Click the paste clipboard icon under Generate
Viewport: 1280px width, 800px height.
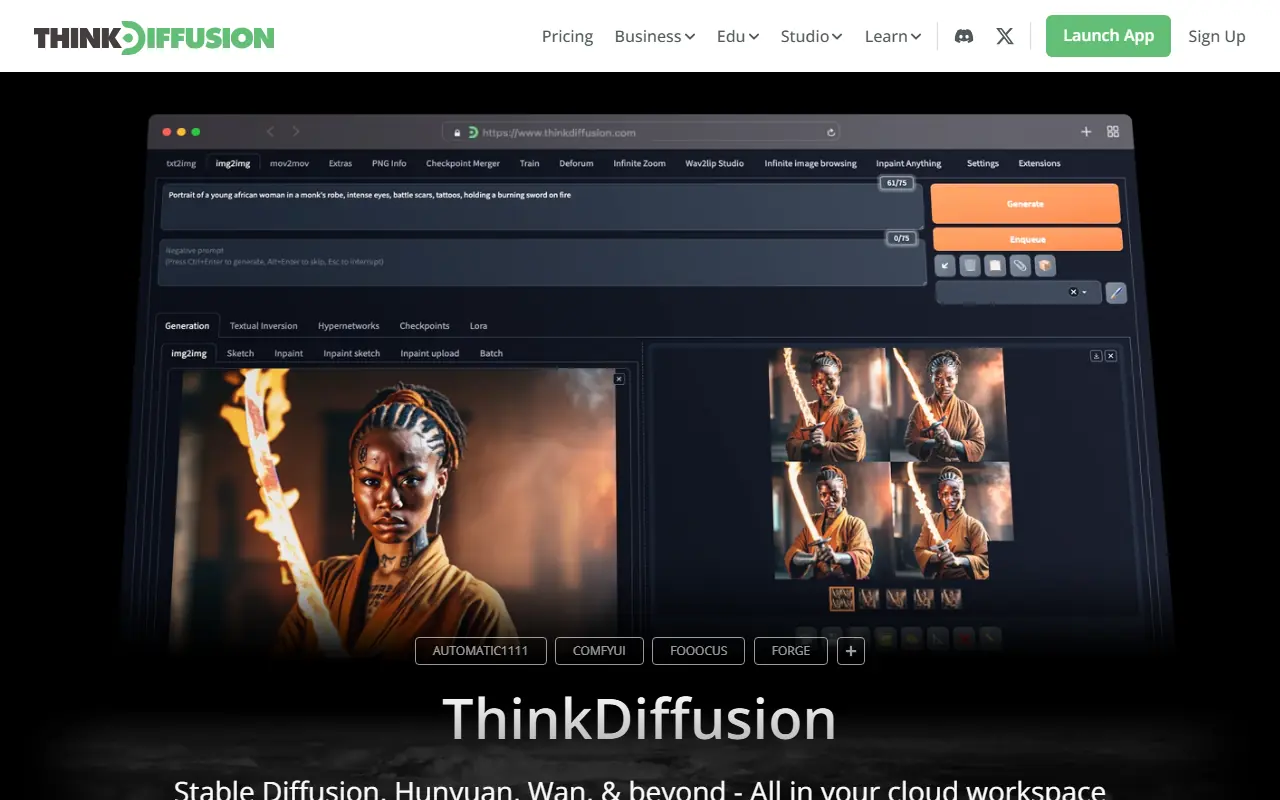coord(994,265)
